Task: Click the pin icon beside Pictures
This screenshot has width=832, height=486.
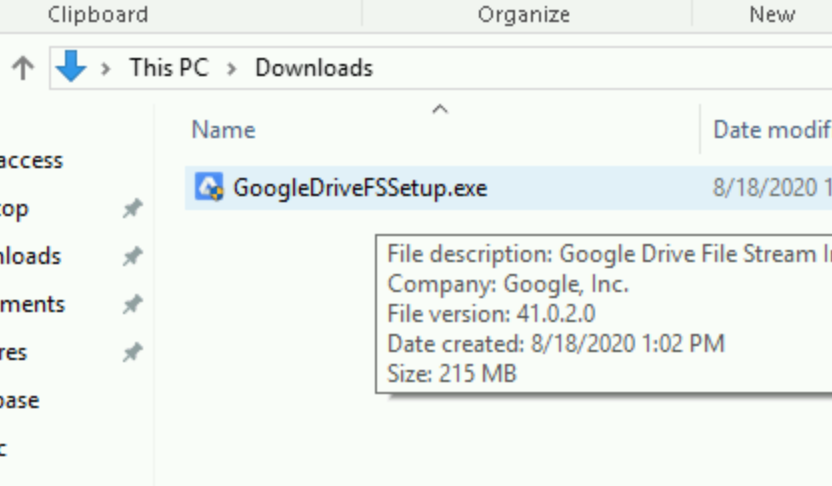Action: click(x=133, y=352)
